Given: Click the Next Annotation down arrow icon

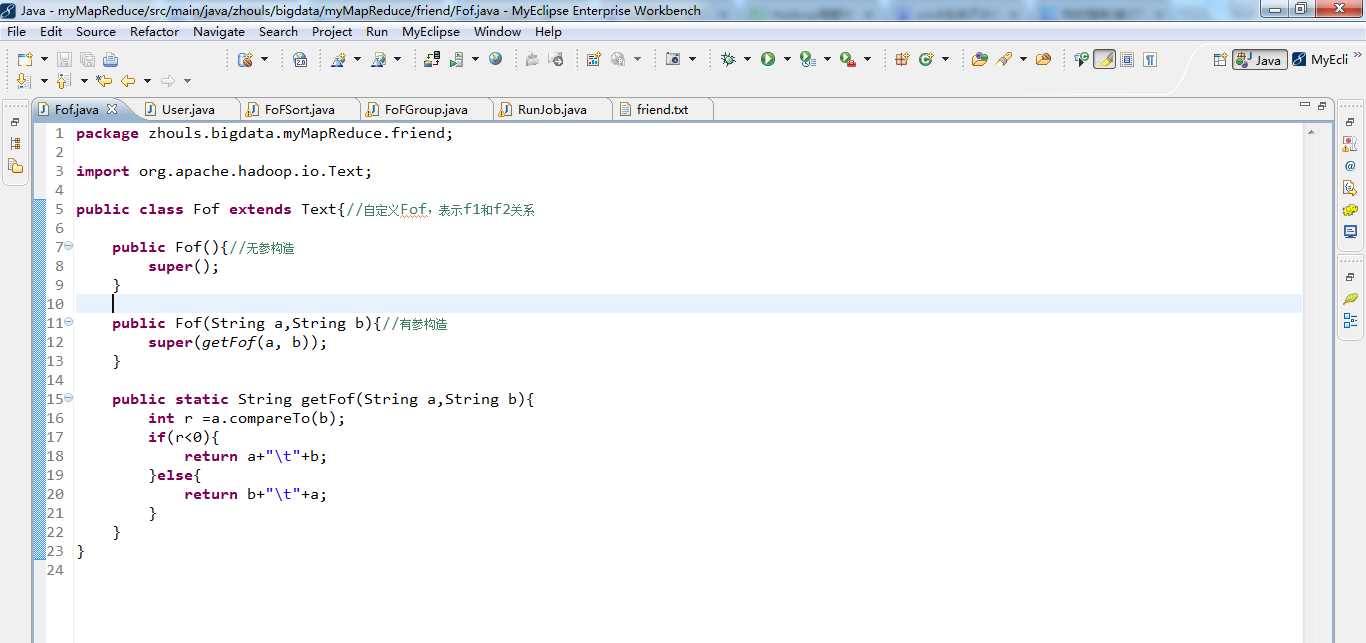Looking at the screenshot, I should [x=24, y=81].
